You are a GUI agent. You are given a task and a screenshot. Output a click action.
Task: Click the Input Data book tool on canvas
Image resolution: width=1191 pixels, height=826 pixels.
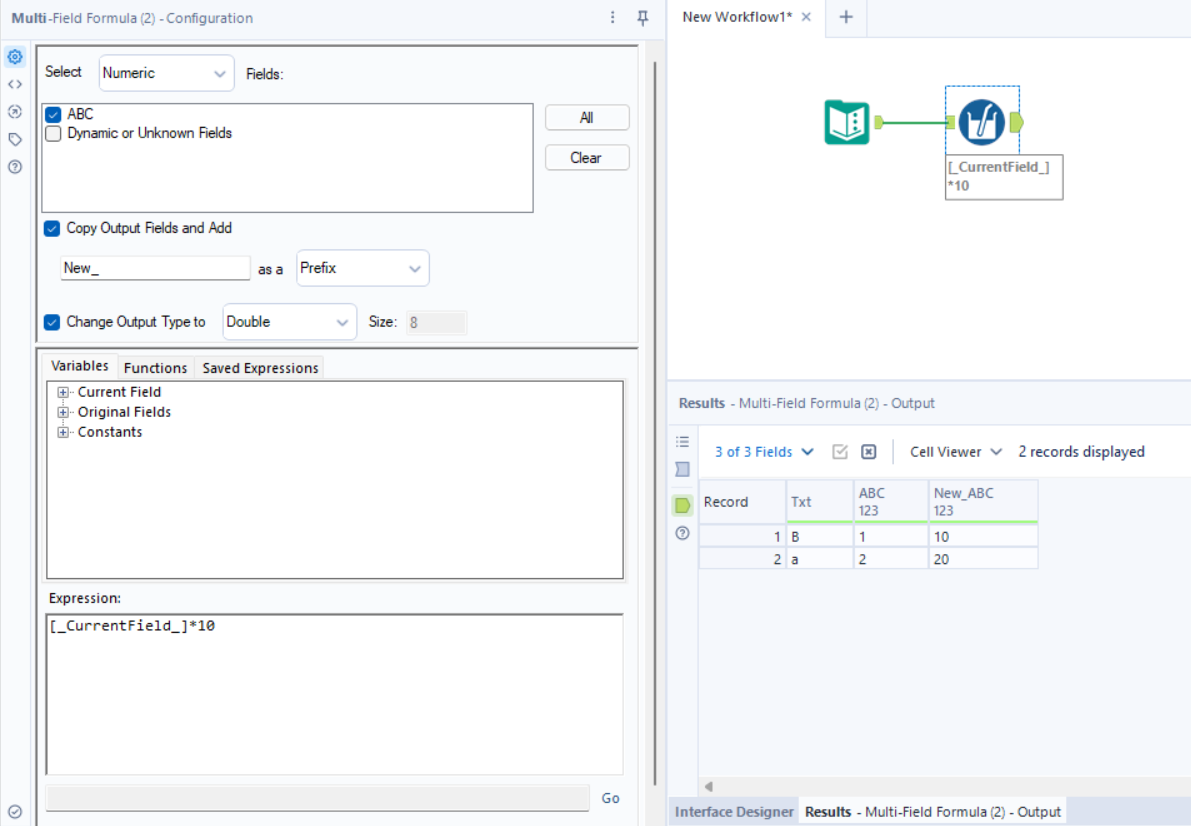[x=846, y=121]
